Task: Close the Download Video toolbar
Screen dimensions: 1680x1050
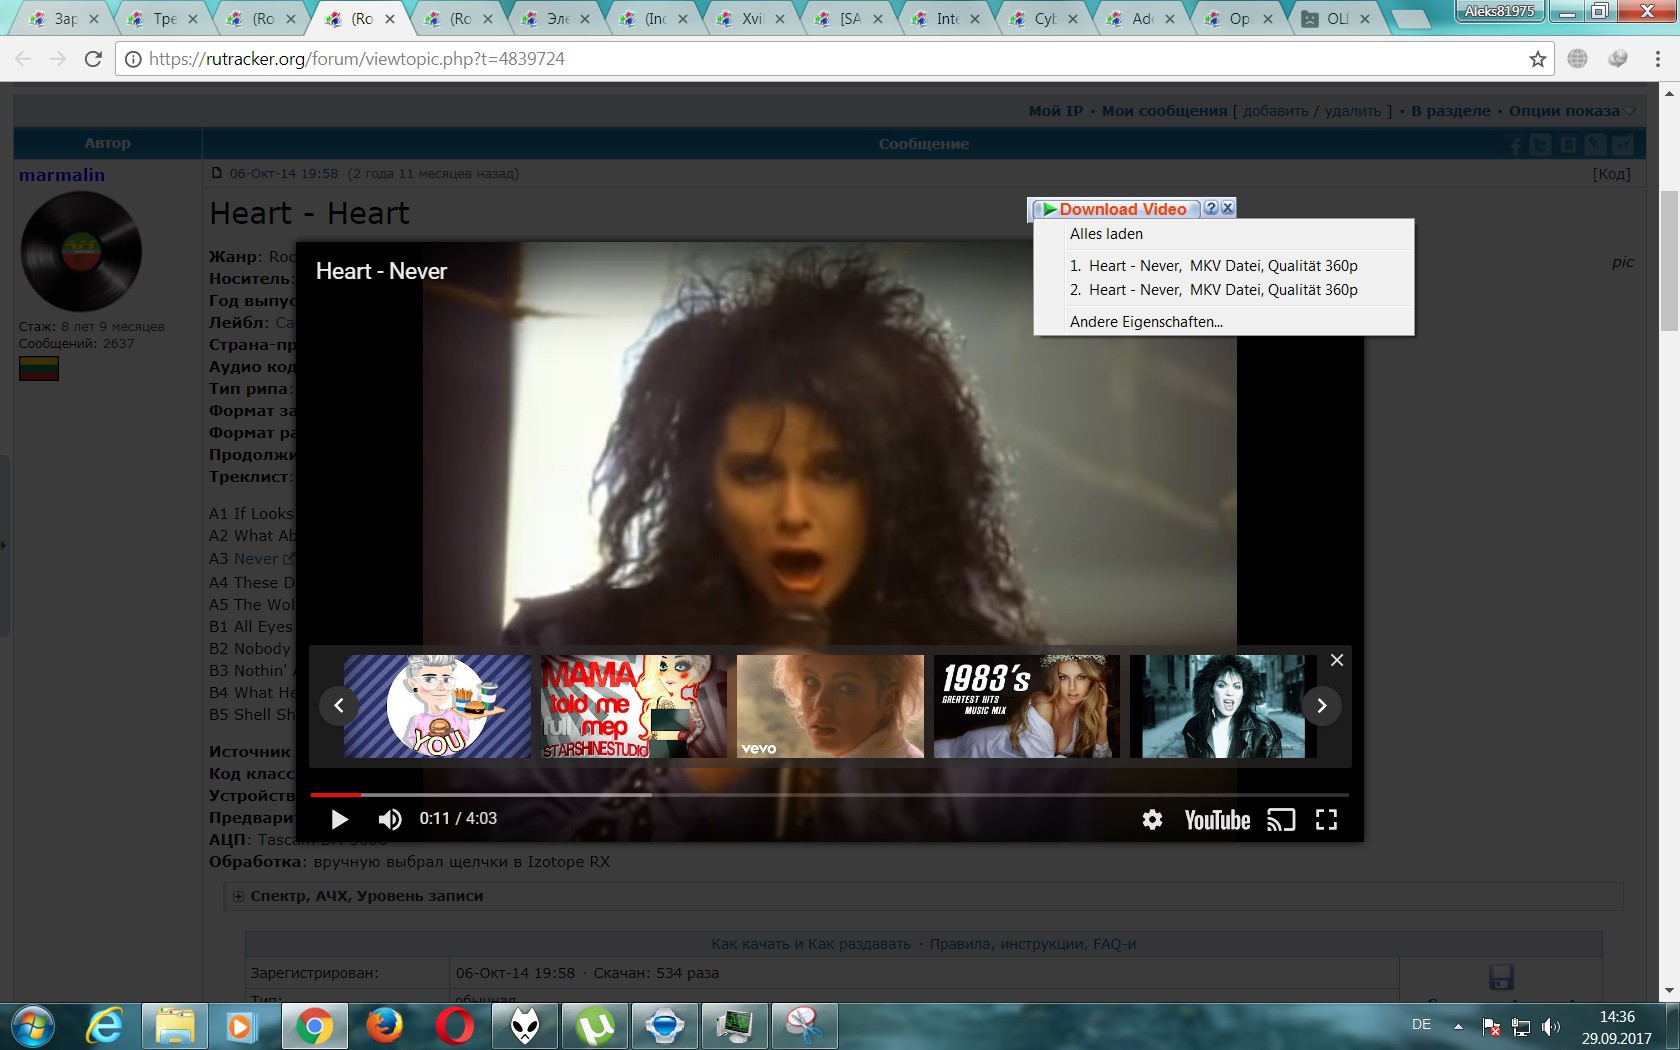Action: point(1227,208)
